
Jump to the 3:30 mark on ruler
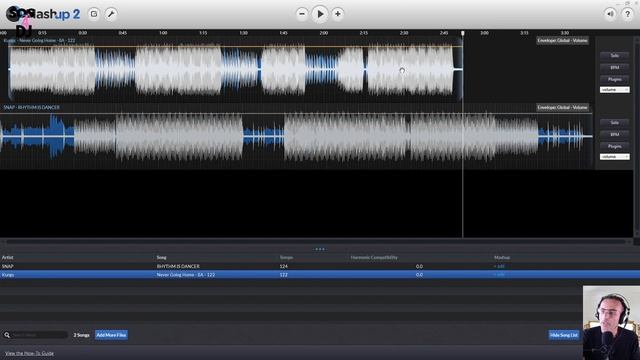(564, 33)
